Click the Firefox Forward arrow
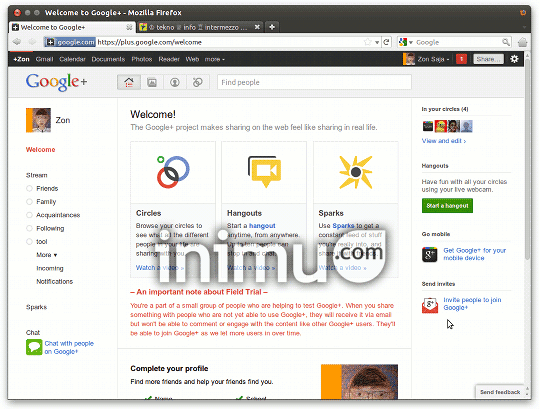Image resolution: width=540 pixels, height=409 pixels. (x=32, y=42)
